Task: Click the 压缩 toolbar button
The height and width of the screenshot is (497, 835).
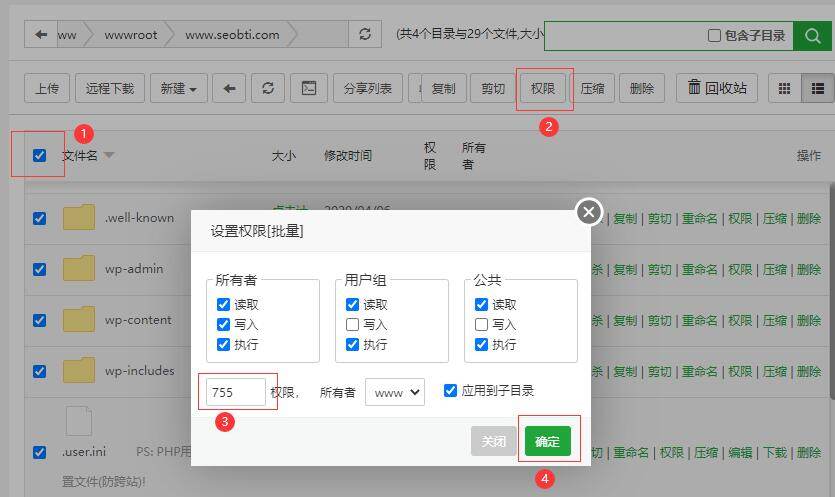Action: click(592, 88)
